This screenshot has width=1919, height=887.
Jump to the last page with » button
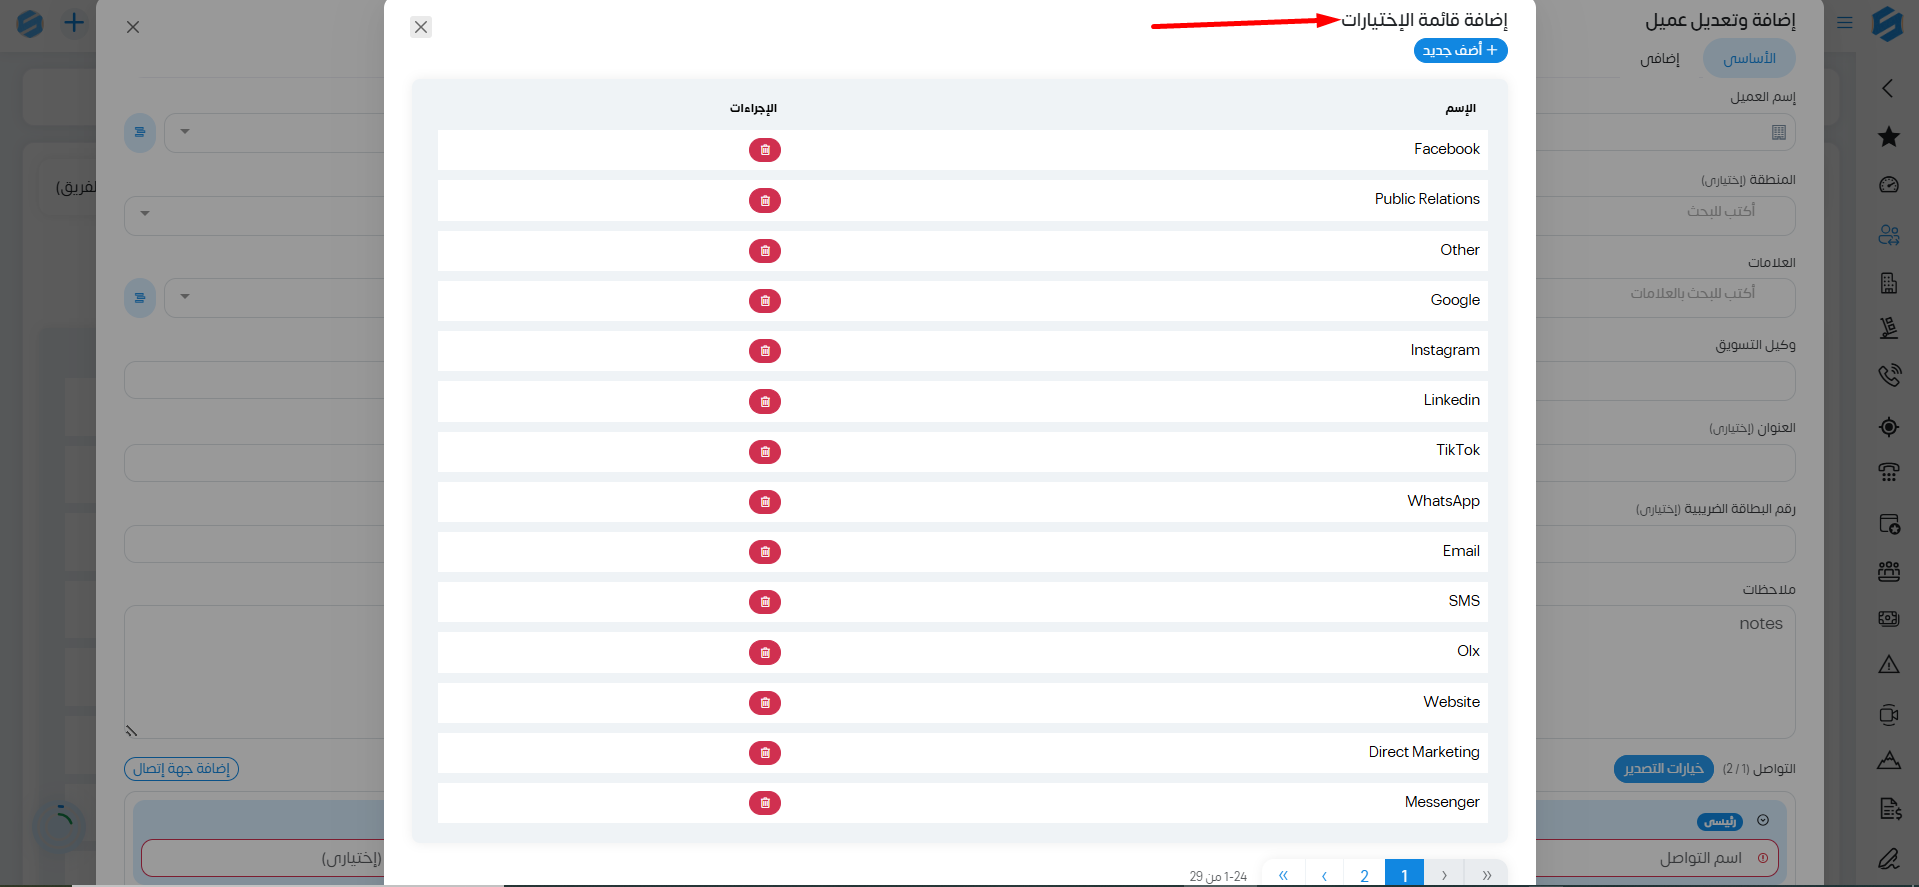tap(1487, 875)
